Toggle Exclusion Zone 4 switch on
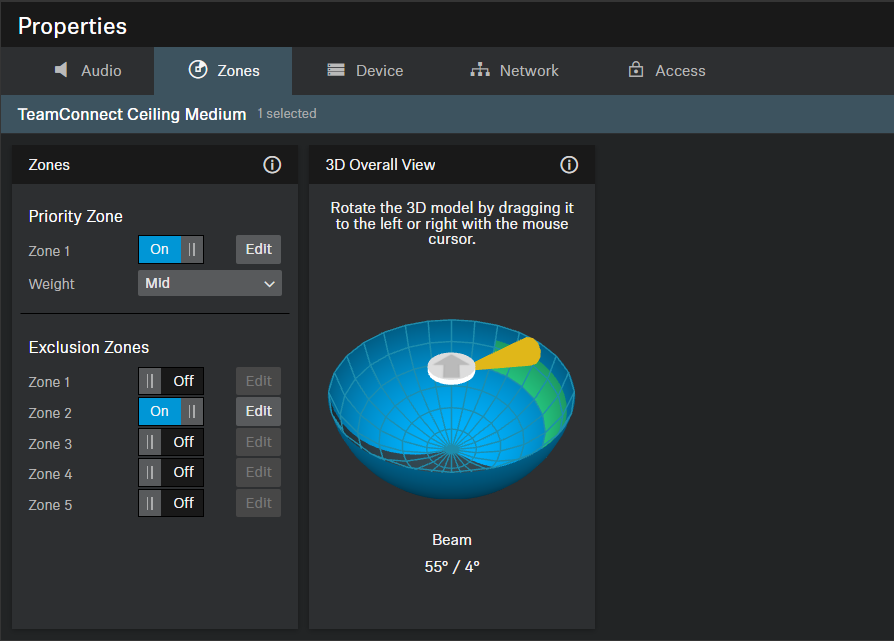The width and height of the screenshot is (894, 641). (x=171, y=473)
